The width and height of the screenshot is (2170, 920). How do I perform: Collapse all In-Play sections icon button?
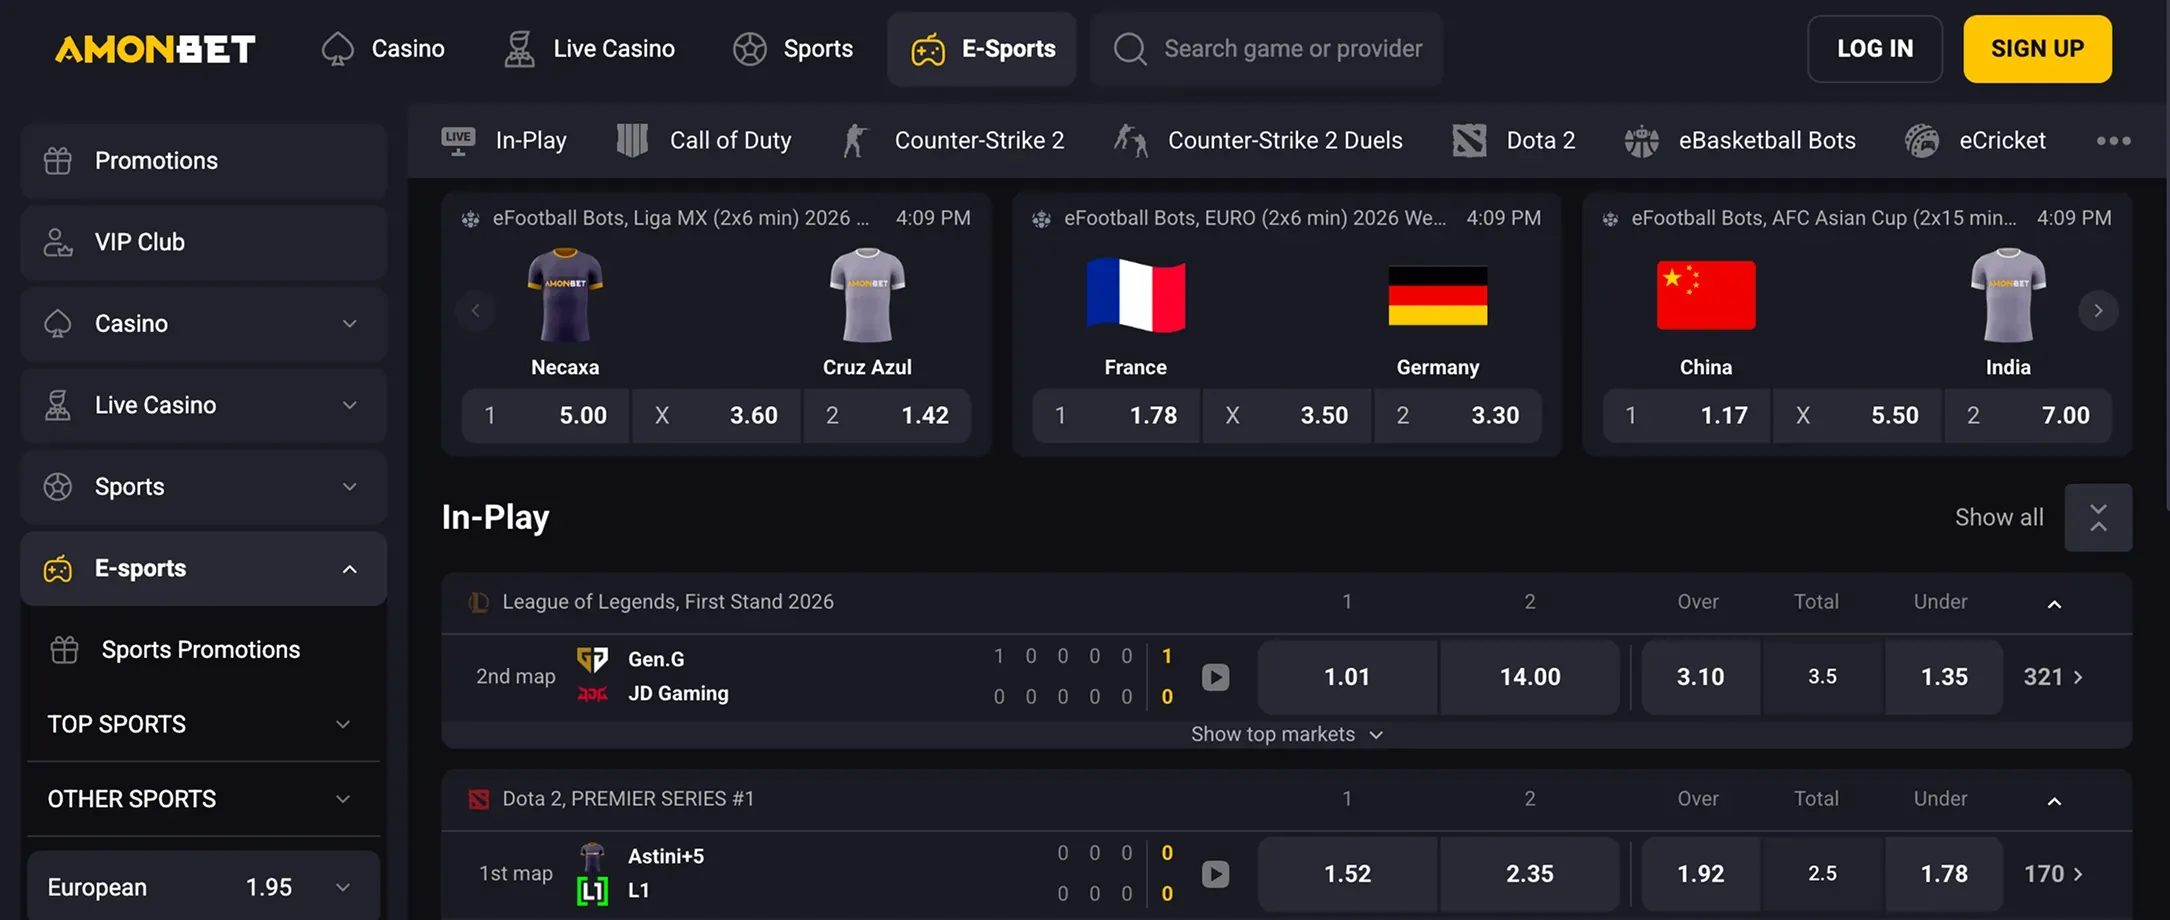tap(2098, 518)
